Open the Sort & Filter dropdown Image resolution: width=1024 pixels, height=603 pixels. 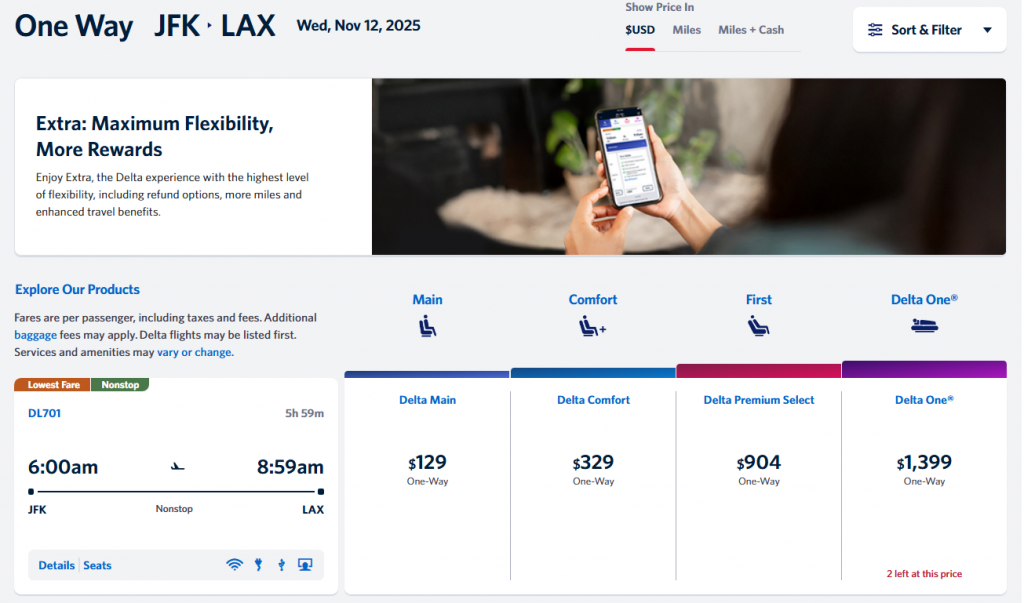(x=929, y=29)
